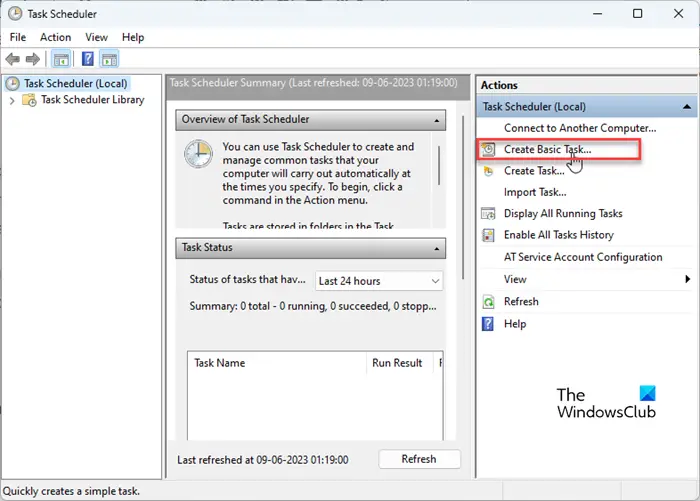Open the View menu in menu bar
This screenshot has height=501, width=700.
[x=96, y=37]
